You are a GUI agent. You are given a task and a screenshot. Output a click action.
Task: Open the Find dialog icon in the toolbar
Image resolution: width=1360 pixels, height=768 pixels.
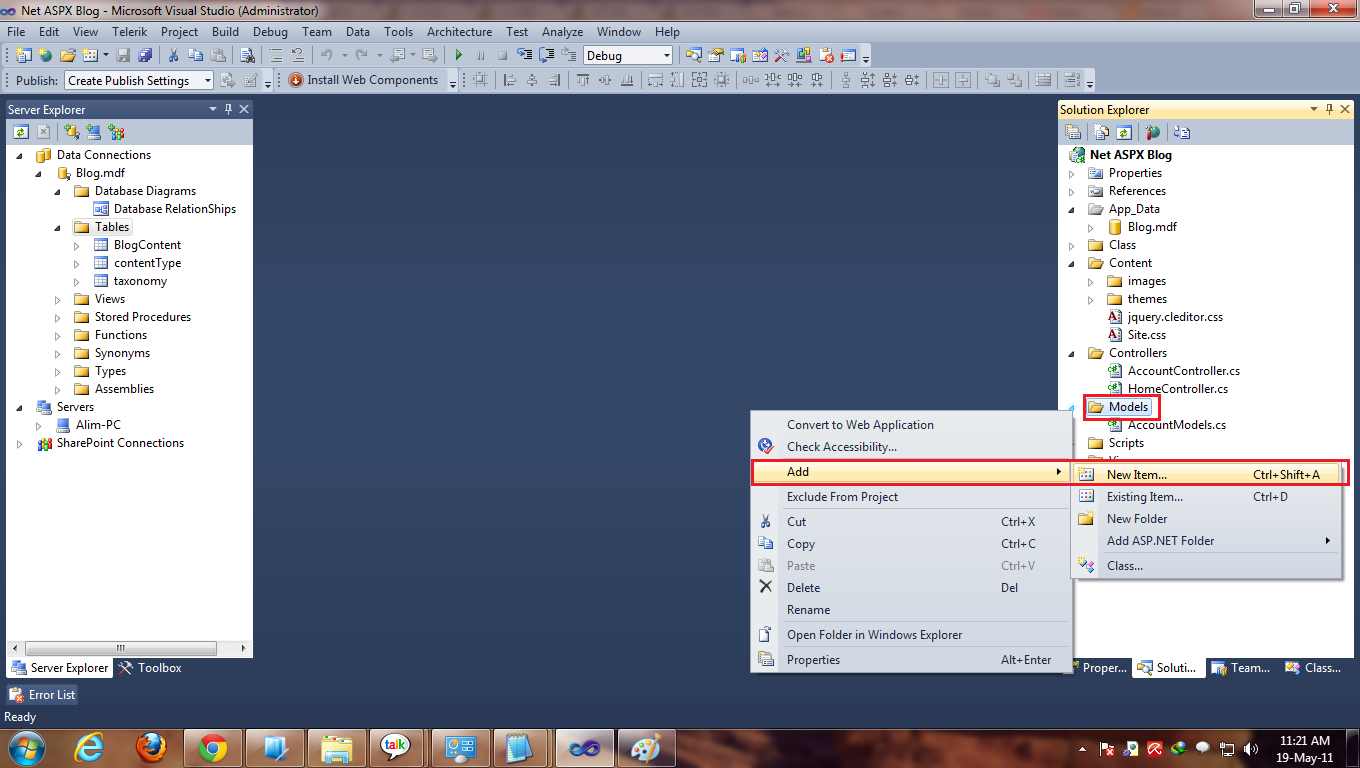click(246, 55)
